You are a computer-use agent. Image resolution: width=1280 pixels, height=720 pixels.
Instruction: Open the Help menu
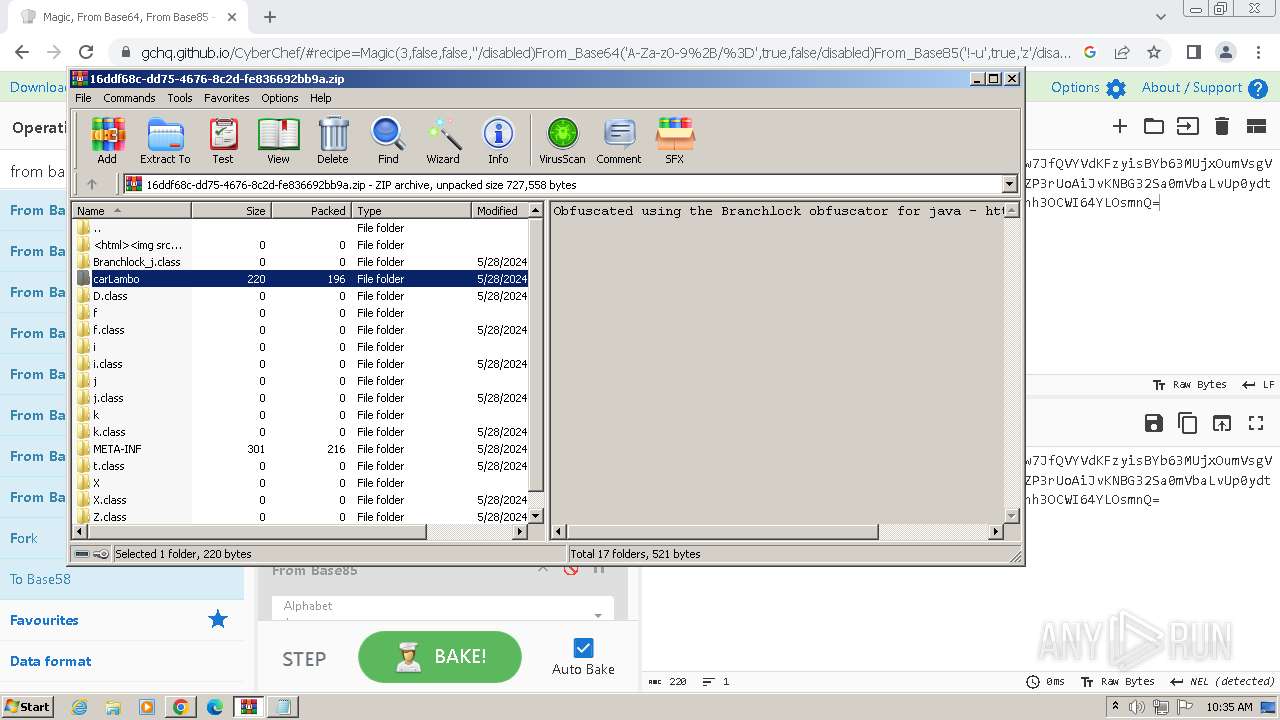pos(321,98)
